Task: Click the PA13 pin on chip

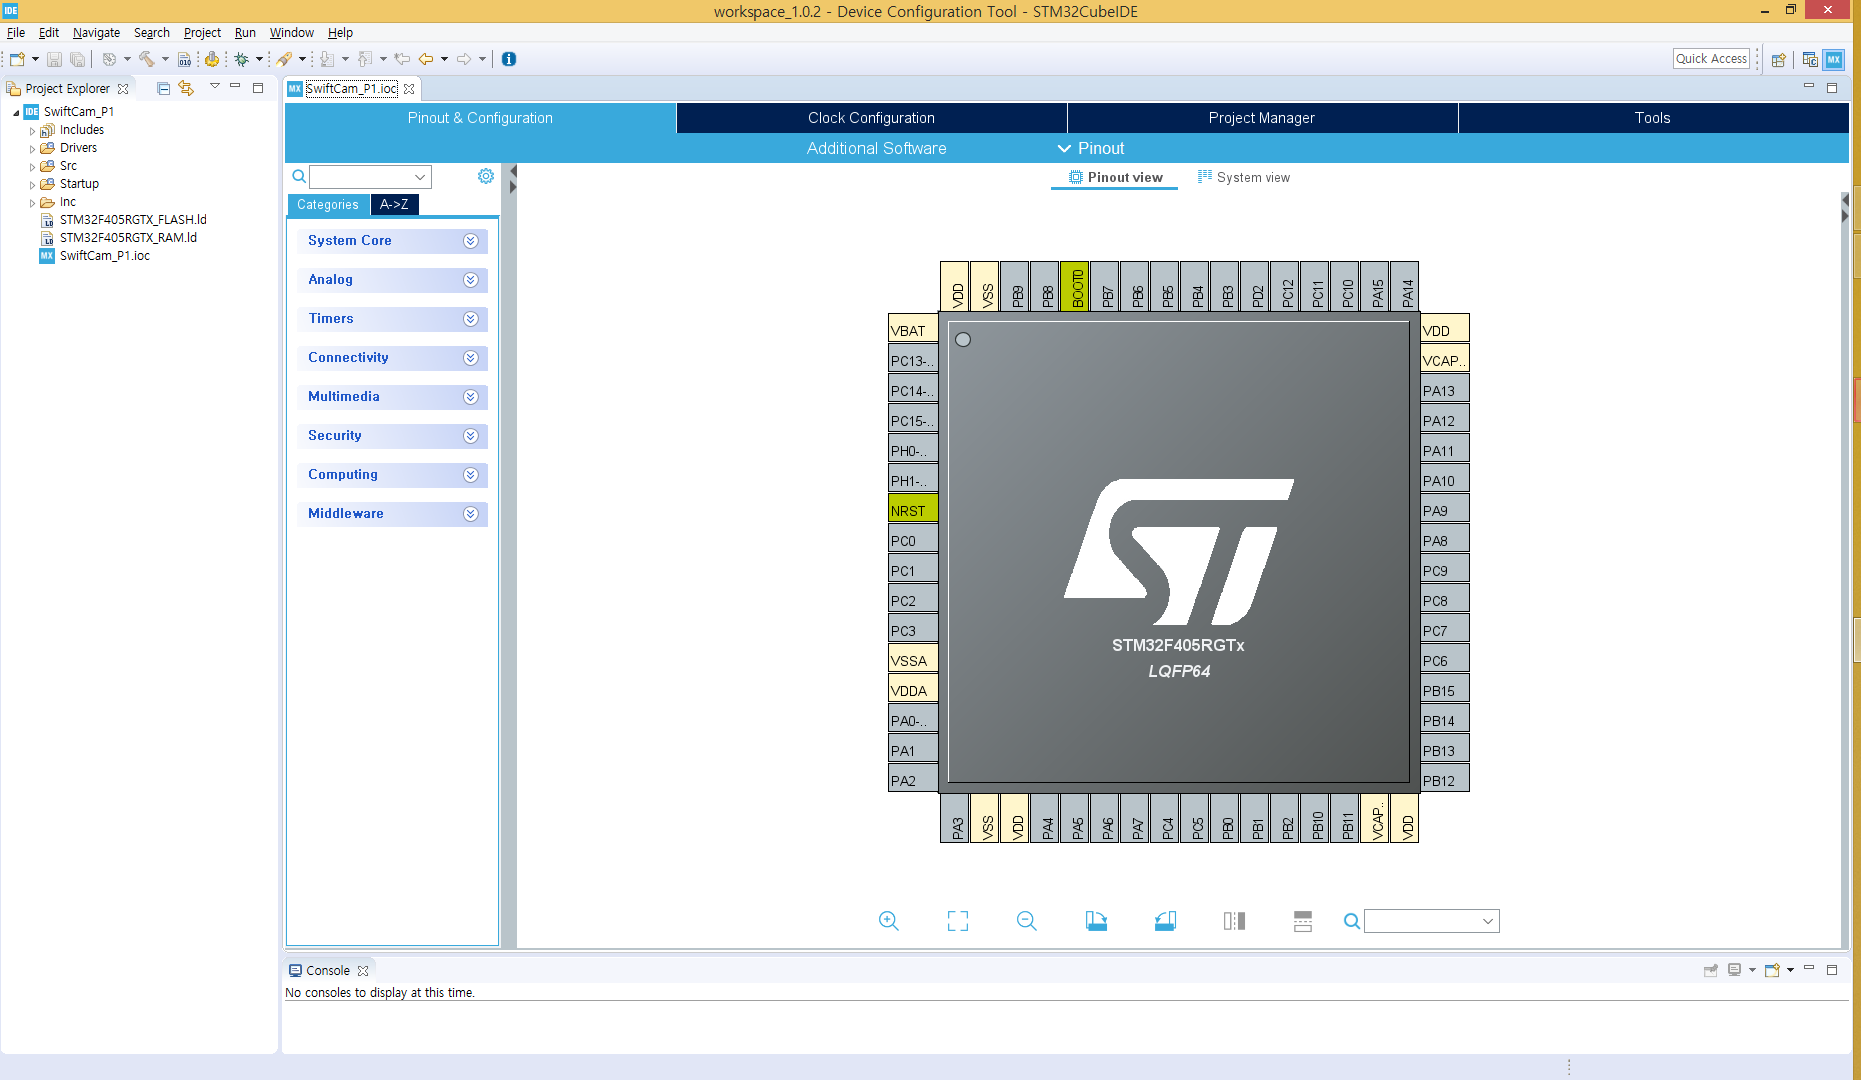Action: tap(1445, 390)
